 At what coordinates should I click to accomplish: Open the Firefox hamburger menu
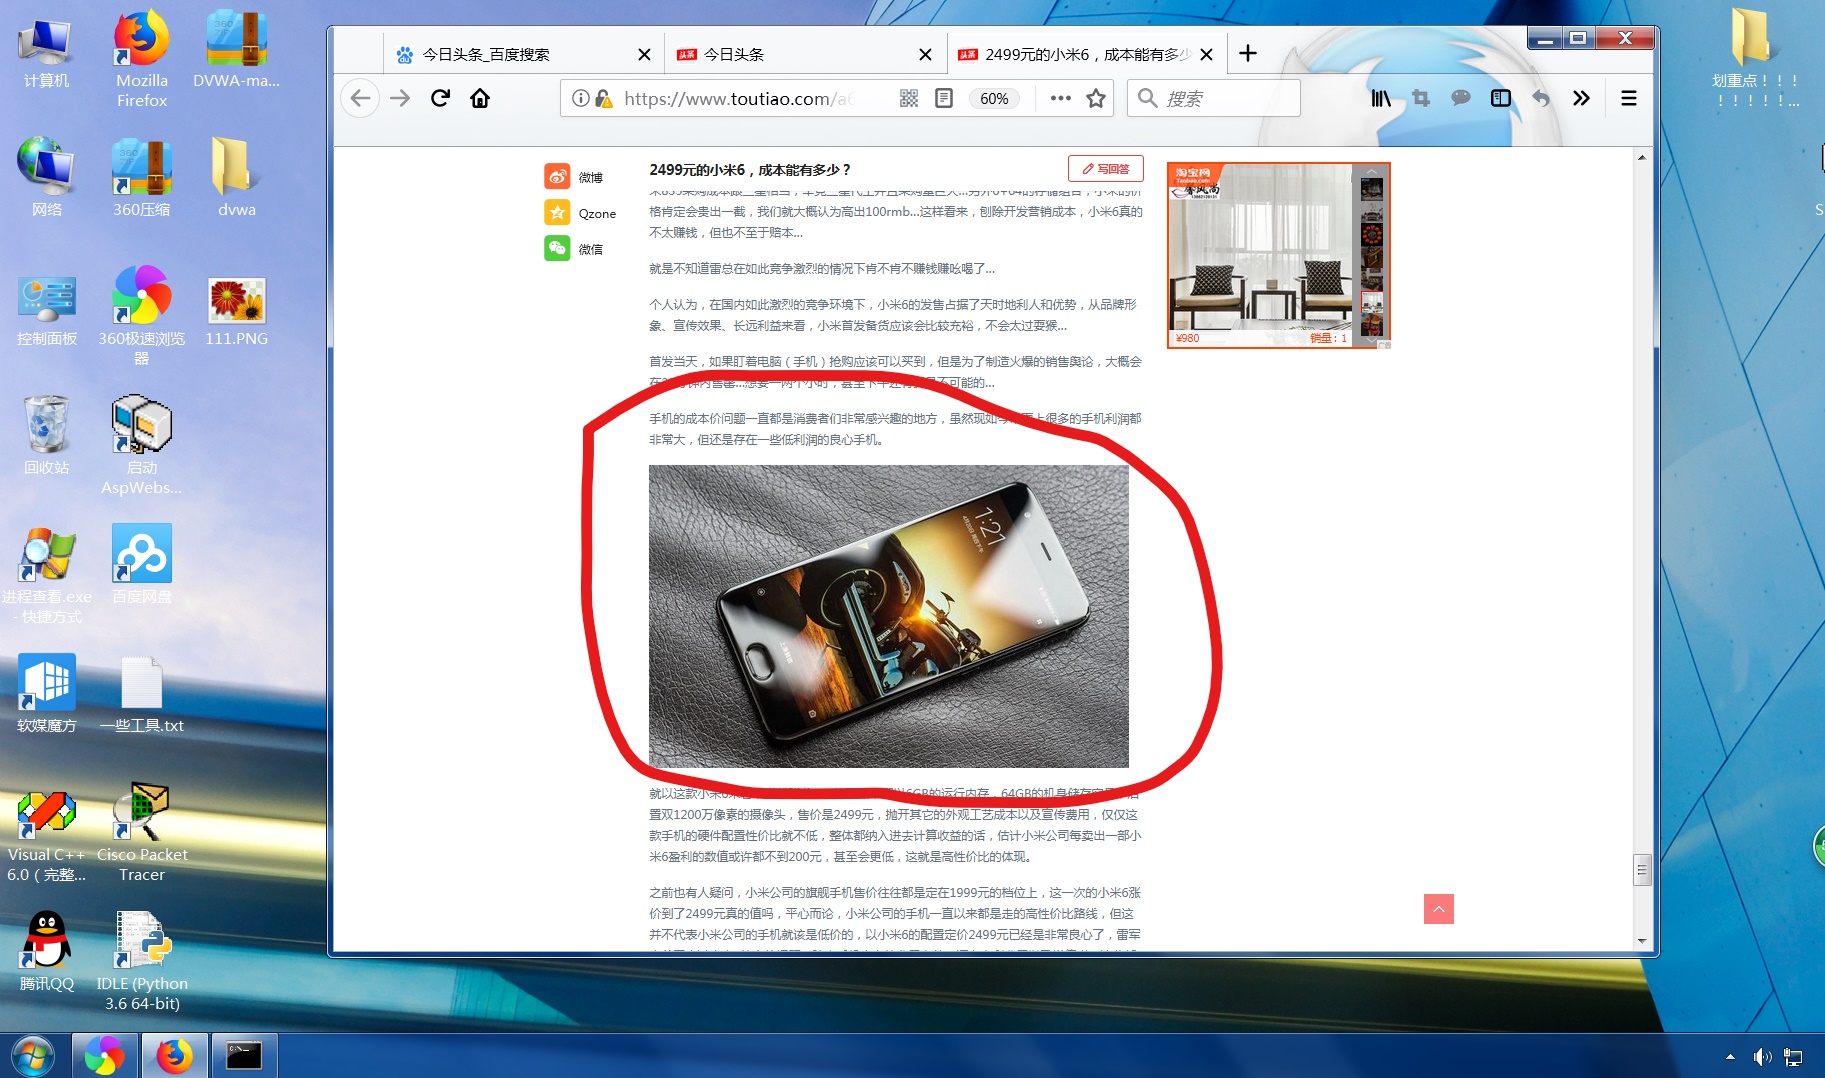pos(1629,98)
